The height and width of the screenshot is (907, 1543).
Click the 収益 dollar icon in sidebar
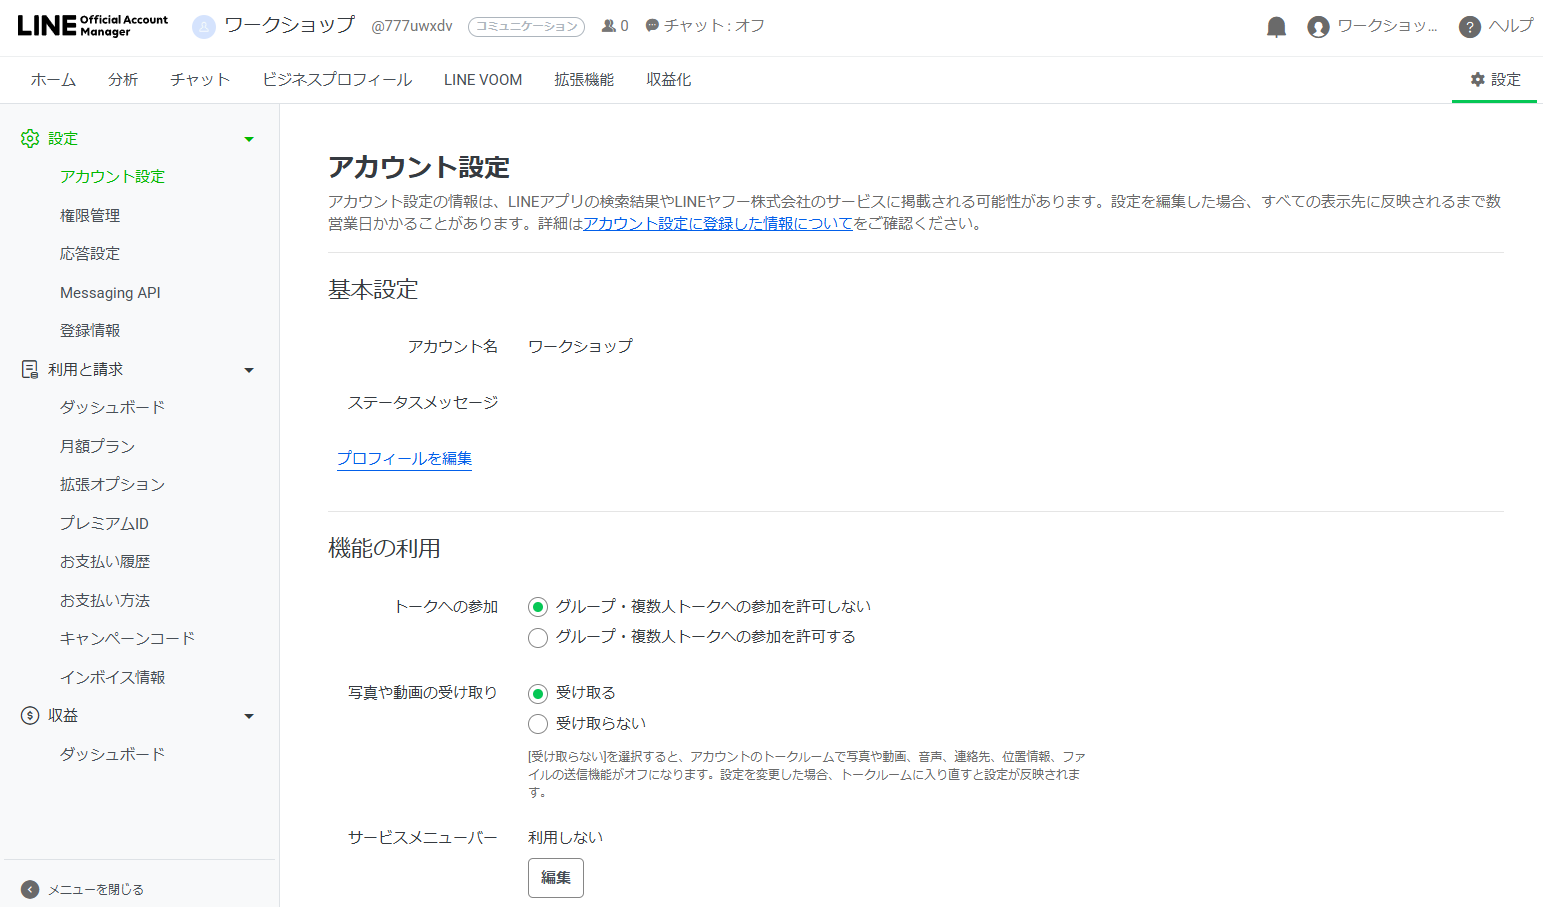tap(29, 715)
